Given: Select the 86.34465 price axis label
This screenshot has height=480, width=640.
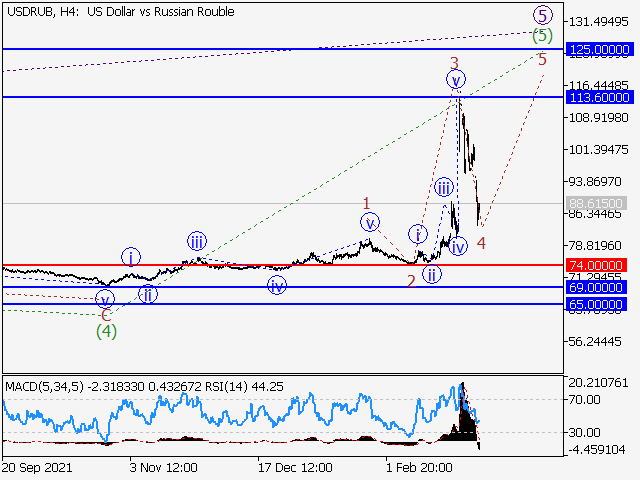Looking at the screenshot, I should point(595,214).
